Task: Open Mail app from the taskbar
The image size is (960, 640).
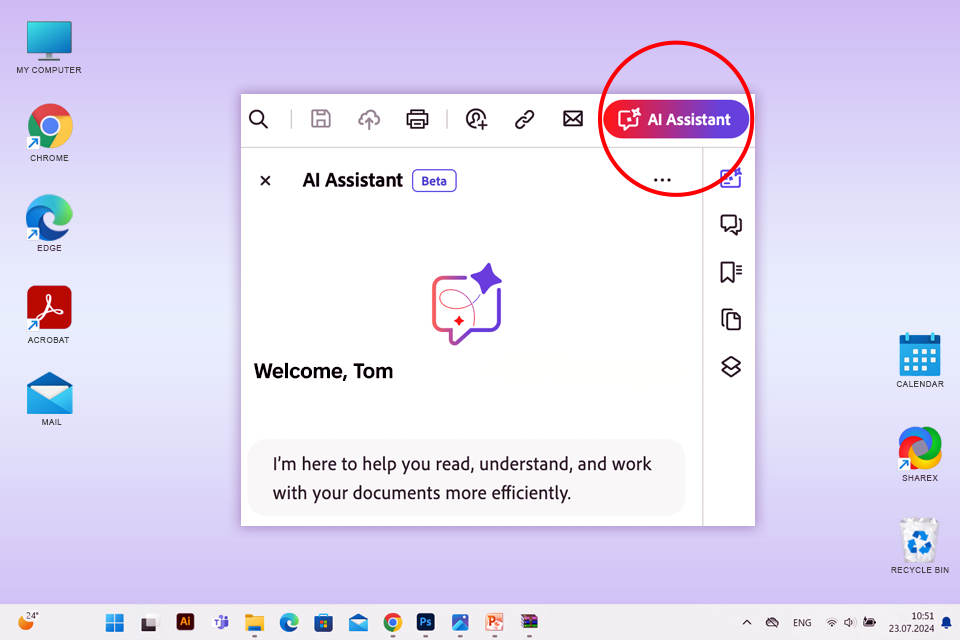Action: tap(358, 623)
